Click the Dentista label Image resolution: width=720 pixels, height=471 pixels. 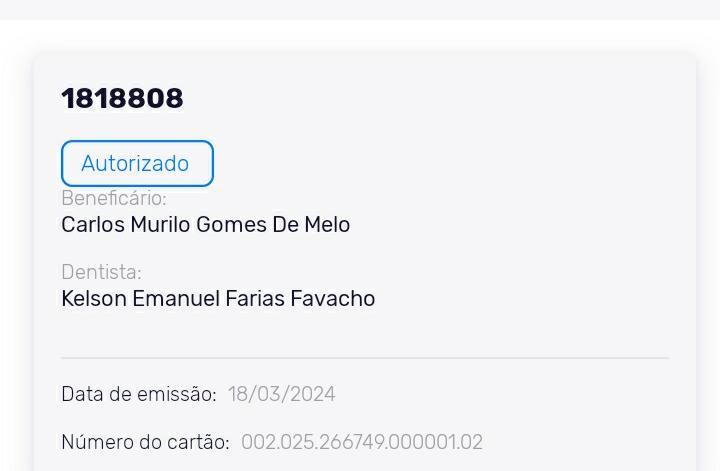coord(101,272)
